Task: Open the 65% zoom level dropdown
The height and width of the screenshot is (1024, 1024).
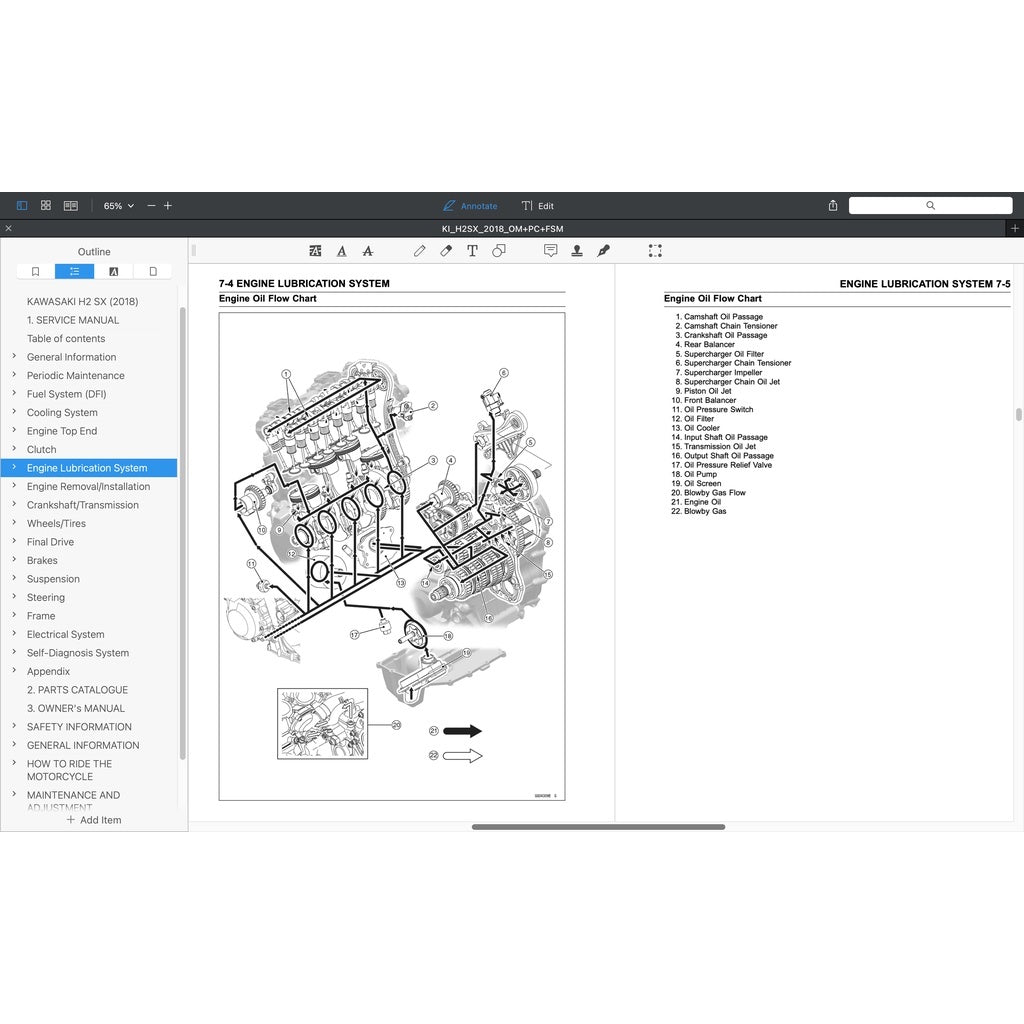Action: click(x=117, y=205)
